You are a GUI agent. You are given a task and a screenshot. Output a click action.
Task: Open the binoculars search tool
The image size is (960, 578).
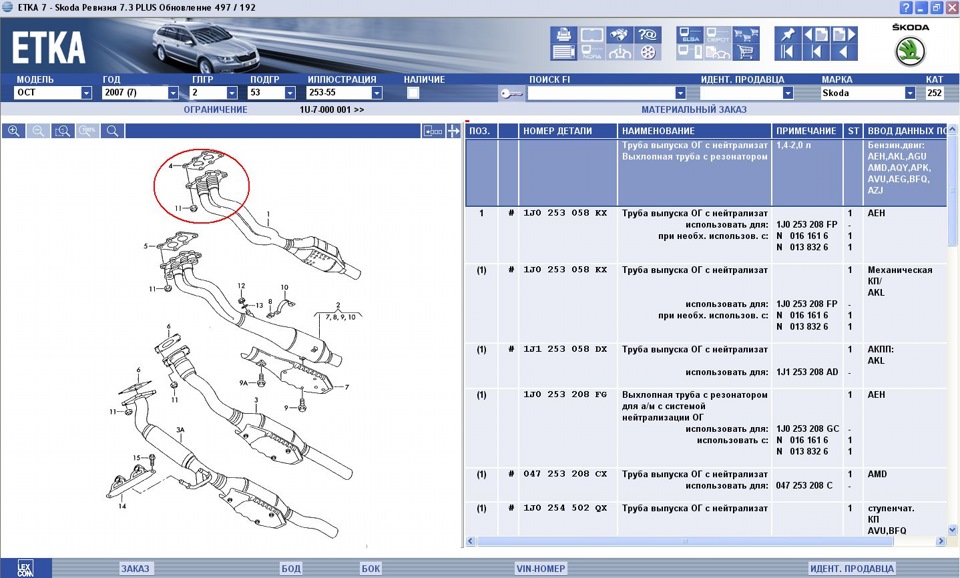coord(620,35)
